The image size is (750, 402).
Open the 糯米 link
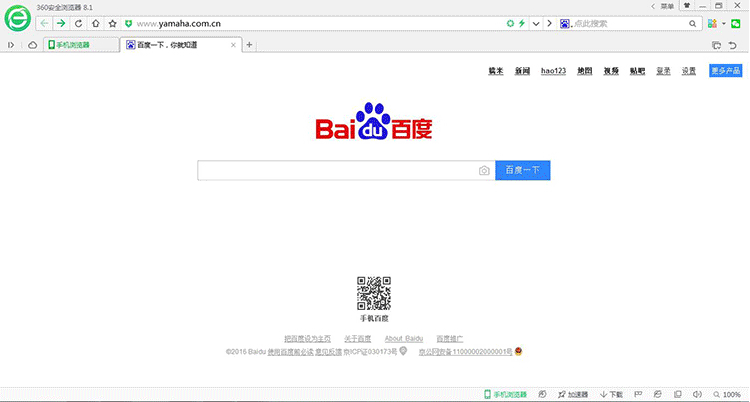point(496,71)
